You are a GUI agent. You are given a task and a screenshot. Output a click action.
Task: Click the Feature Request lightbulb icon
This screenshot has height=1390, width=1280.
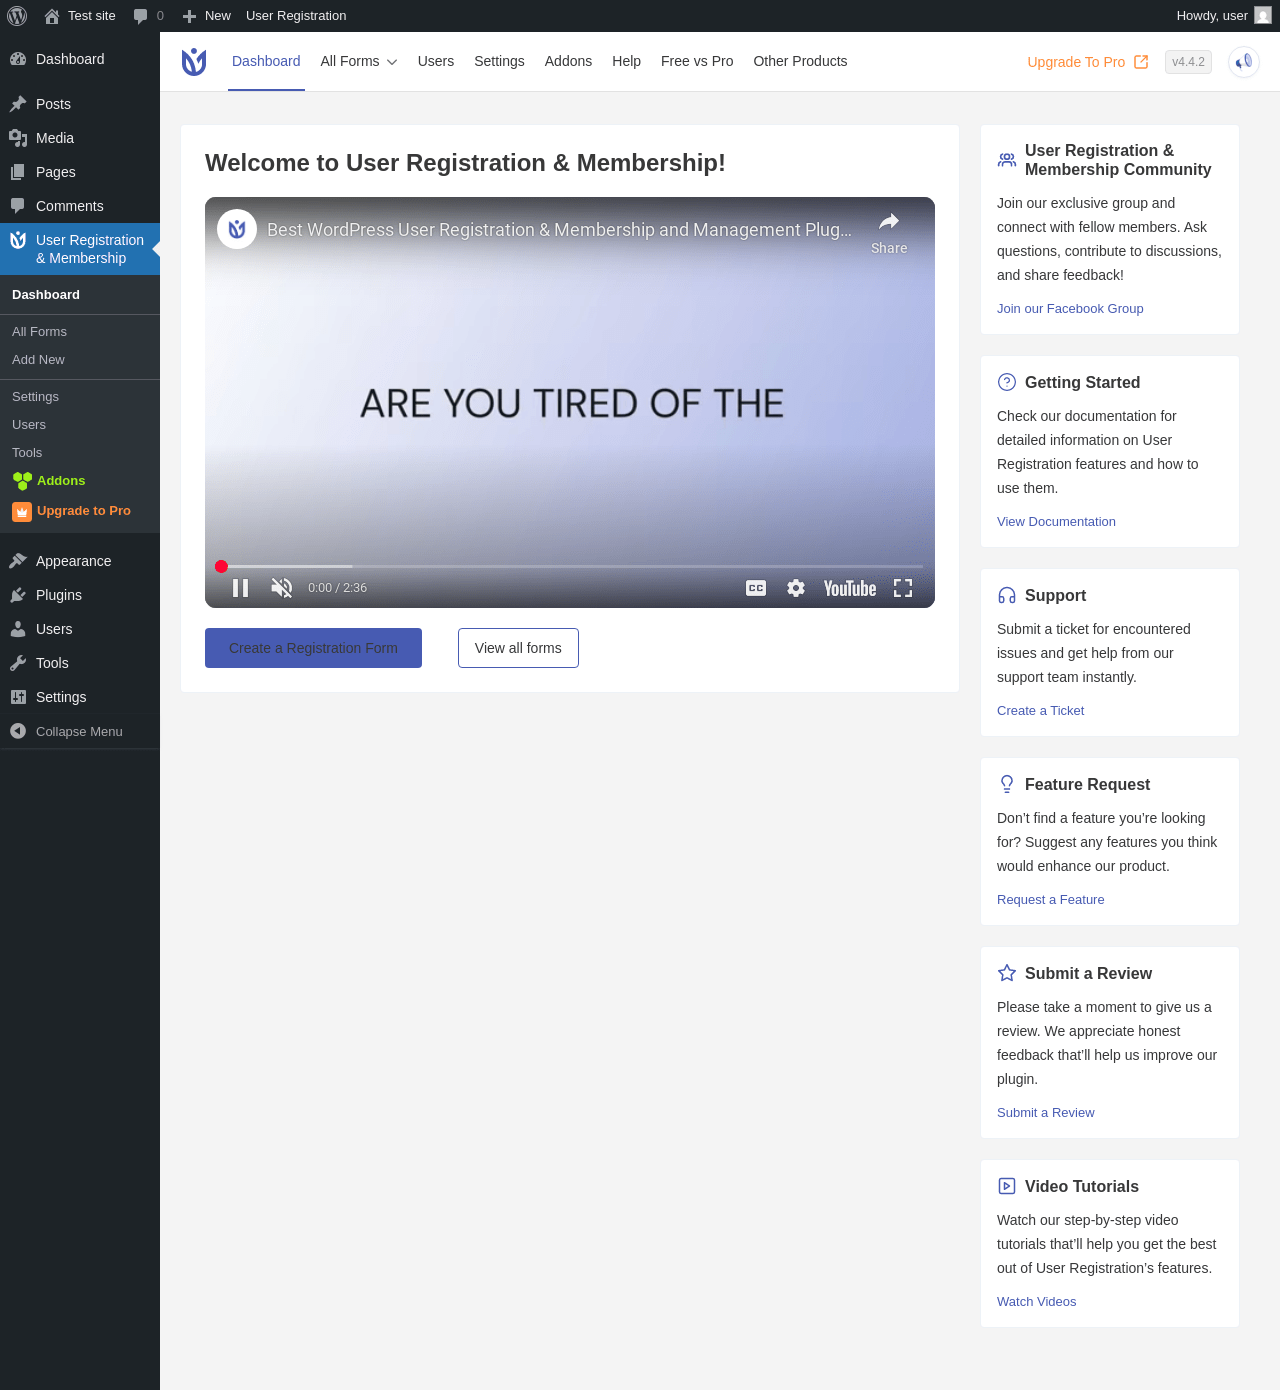(1007, 784)
